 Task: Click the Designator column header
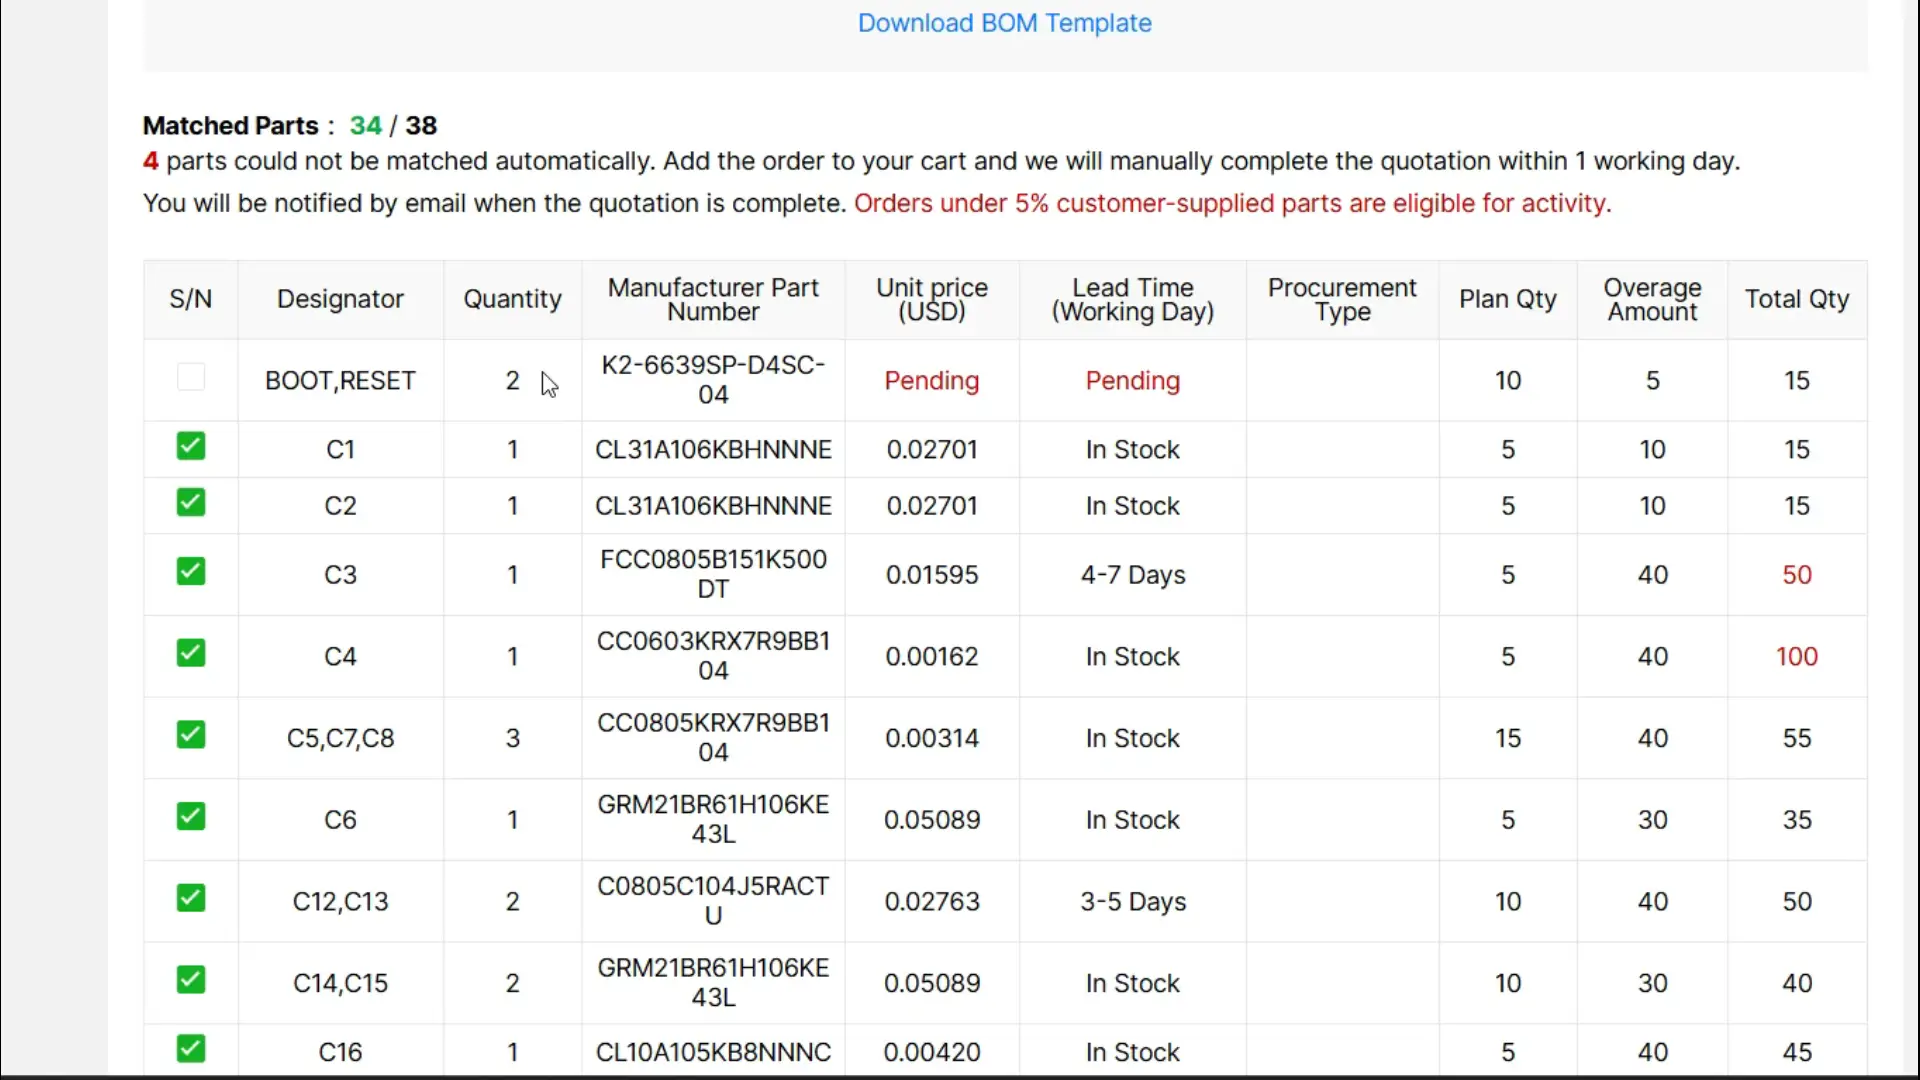340,298
